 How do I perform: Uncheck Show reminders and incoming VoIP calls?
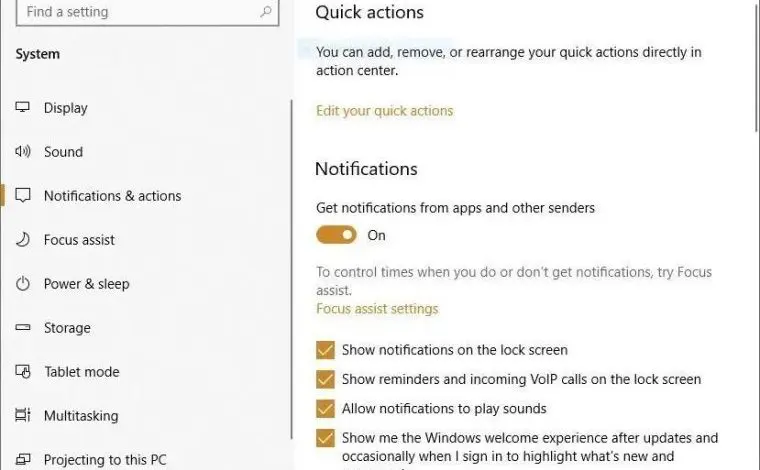(325, 379)
